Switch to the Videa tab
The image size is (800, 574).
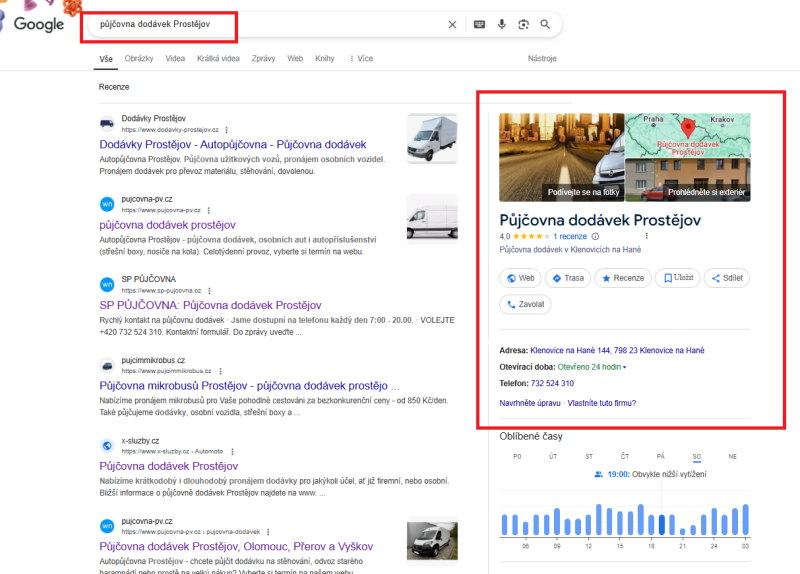tap(175, 59)
